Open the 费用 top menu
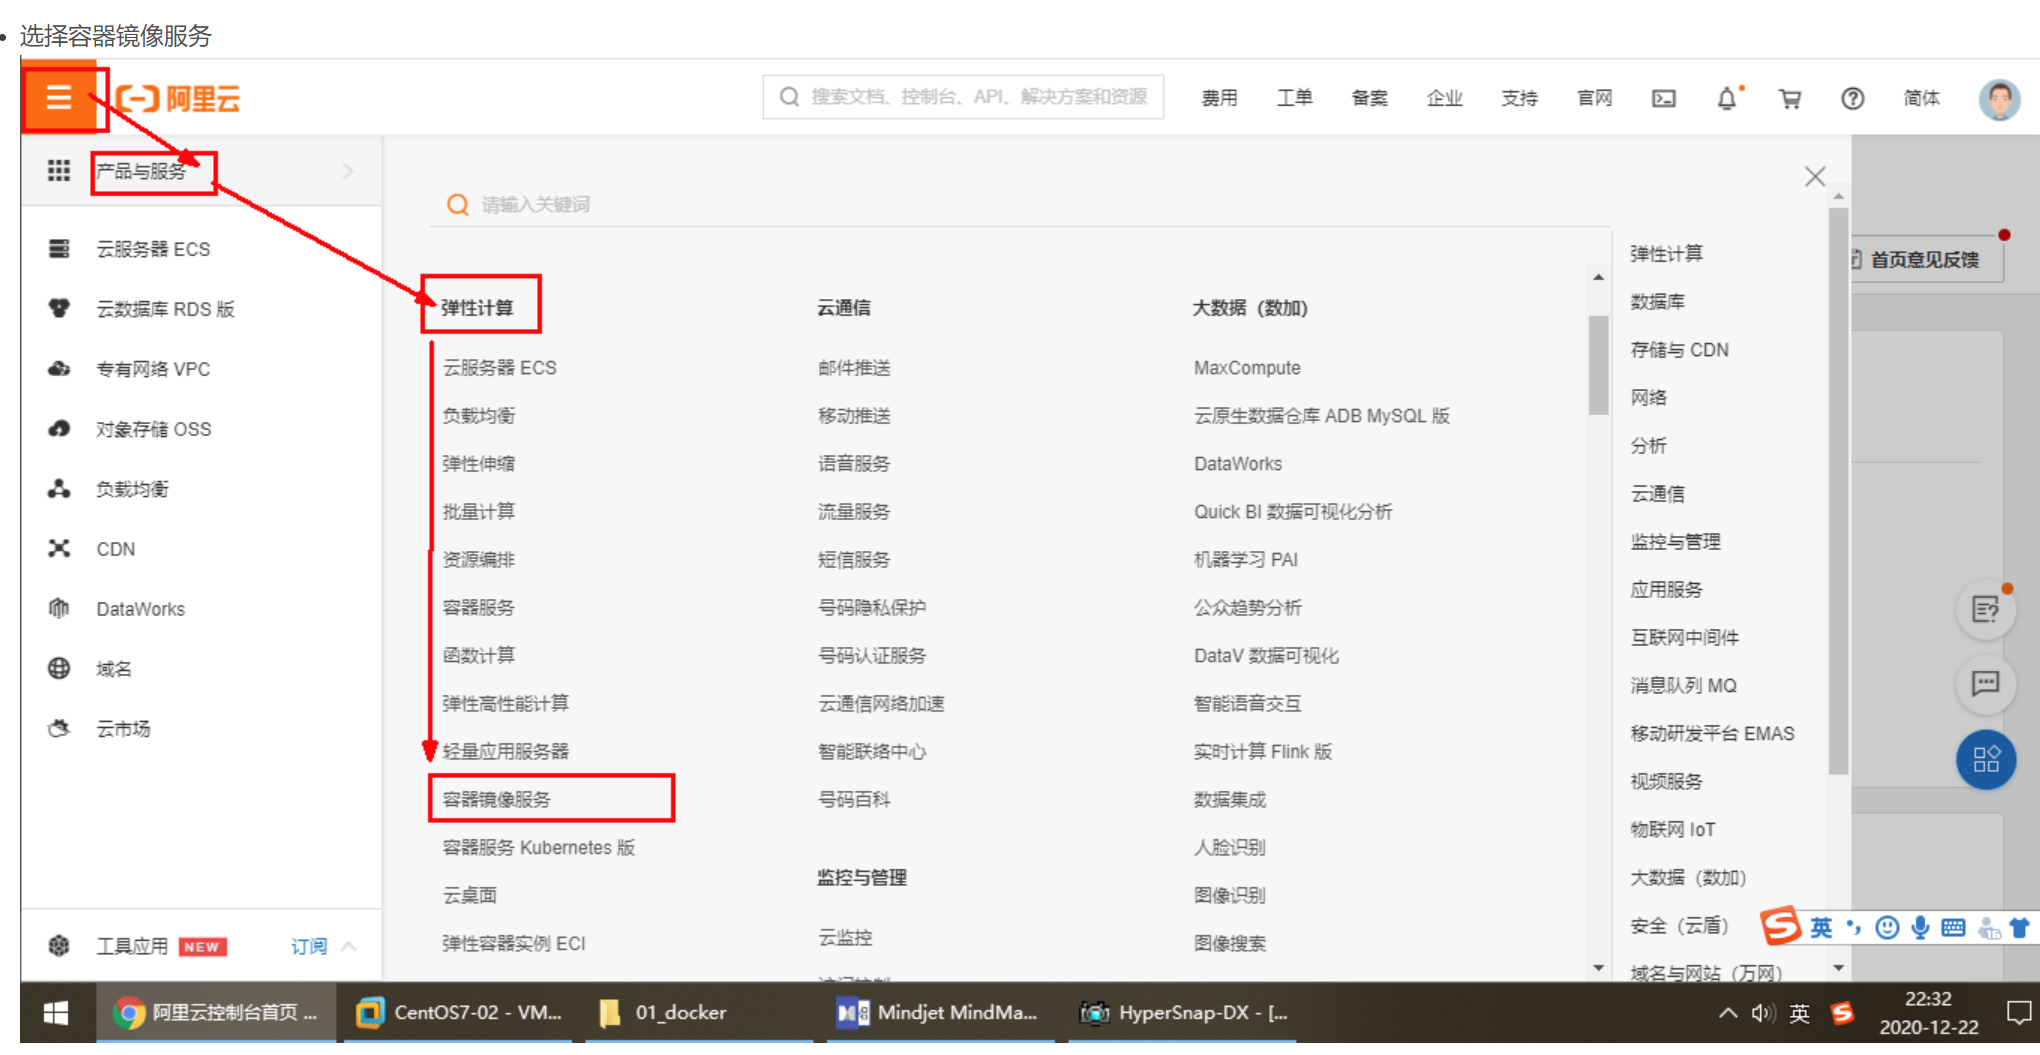2040x1055 pixels. [1219, 98]
